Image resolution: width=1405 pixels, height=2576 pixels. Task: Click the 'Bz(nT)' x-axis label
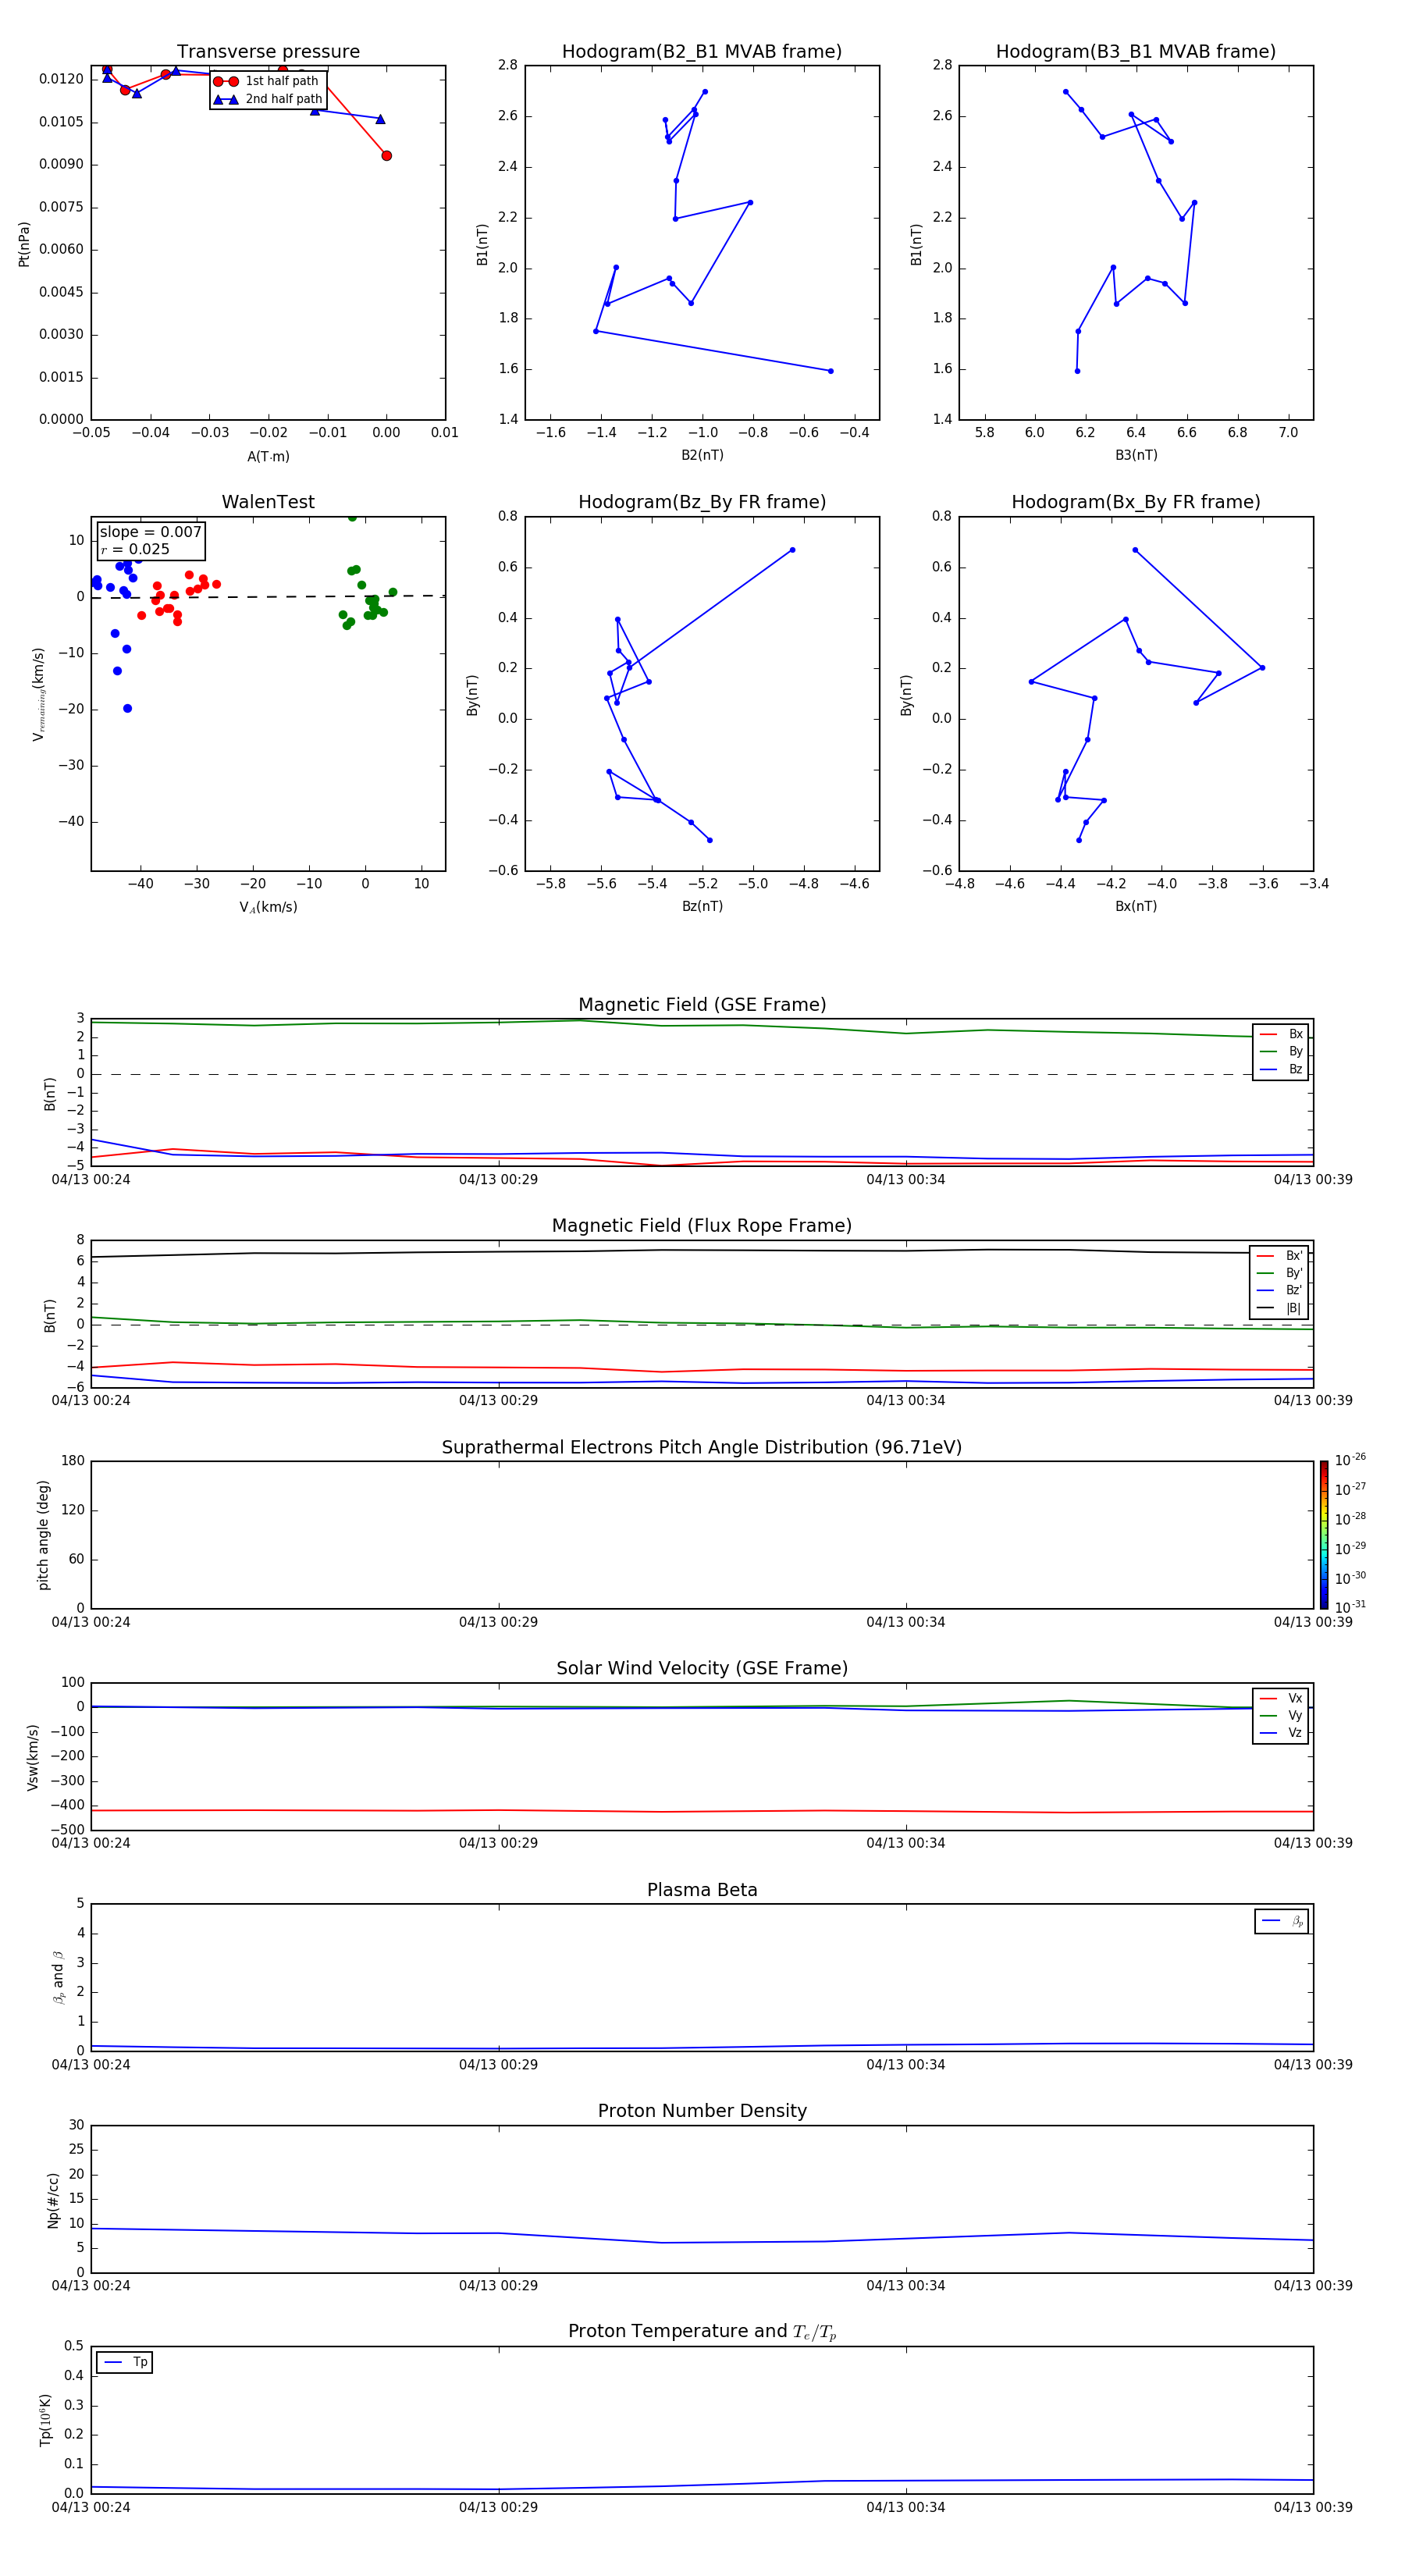(x=702, y=906)
